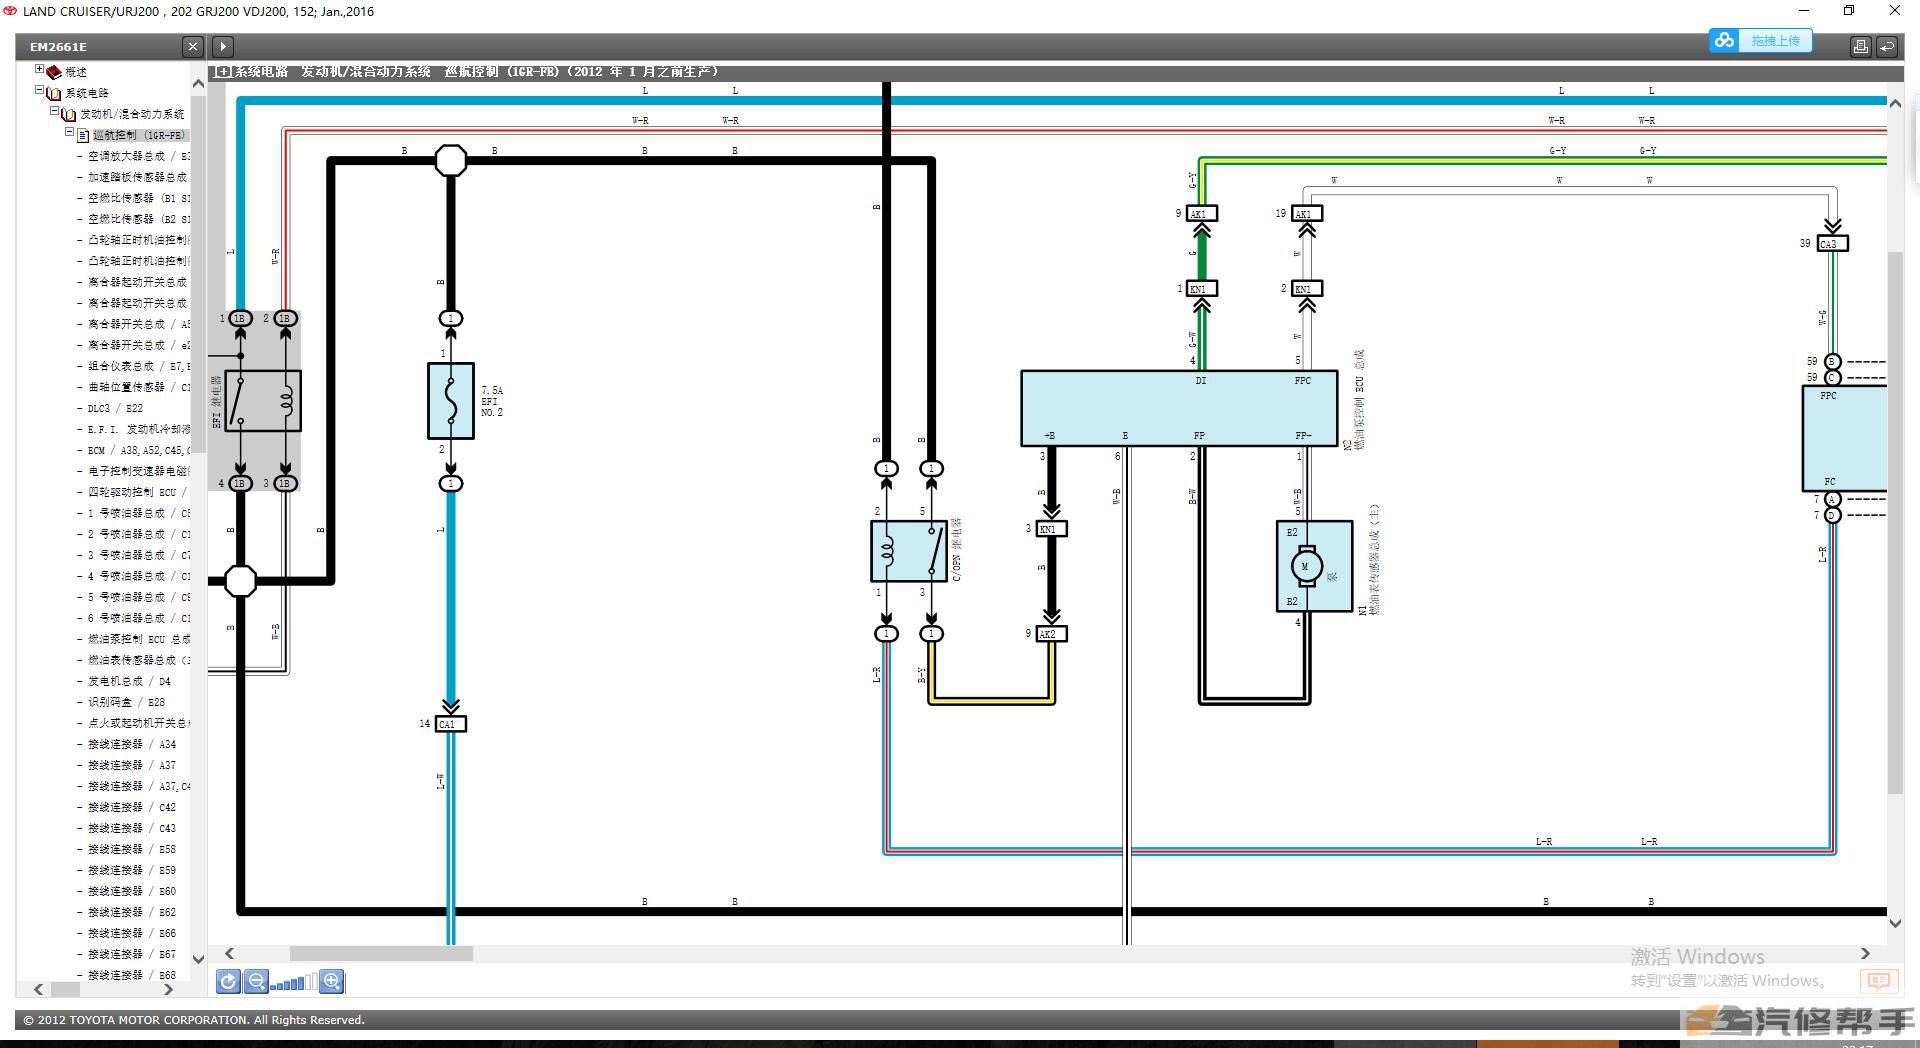
Task: Click the print icon in top toolbar
Action: pos(1860,46)
